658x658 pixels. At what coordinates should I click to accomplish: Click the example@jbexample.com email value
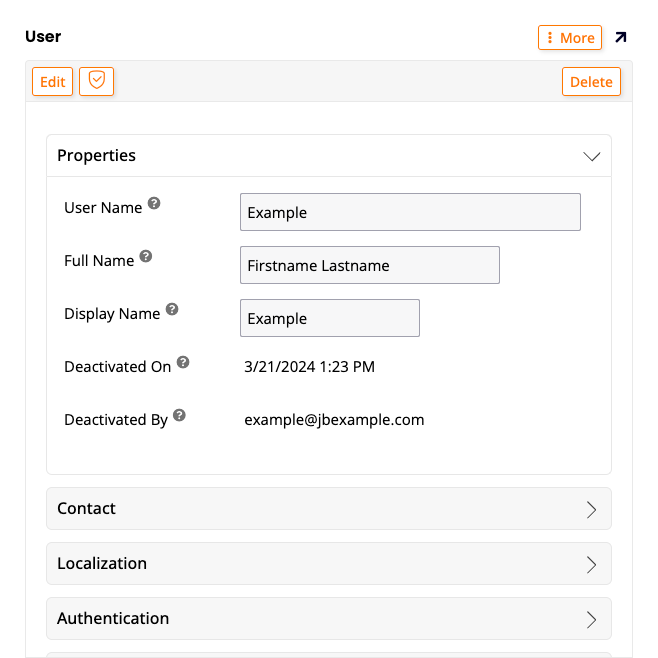click(x=334, y=420)
